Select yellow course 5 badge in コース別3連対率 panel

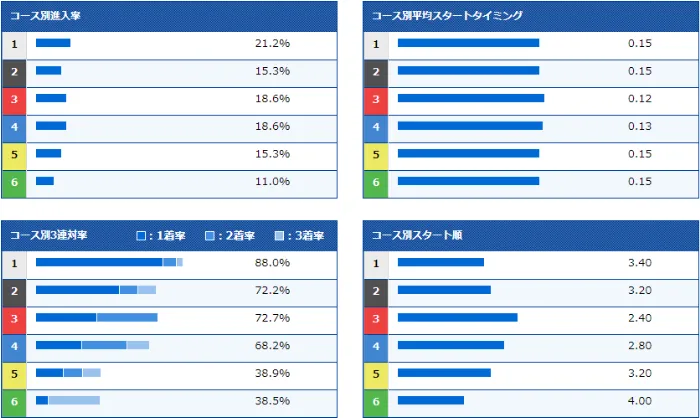(x=15, y=373)
